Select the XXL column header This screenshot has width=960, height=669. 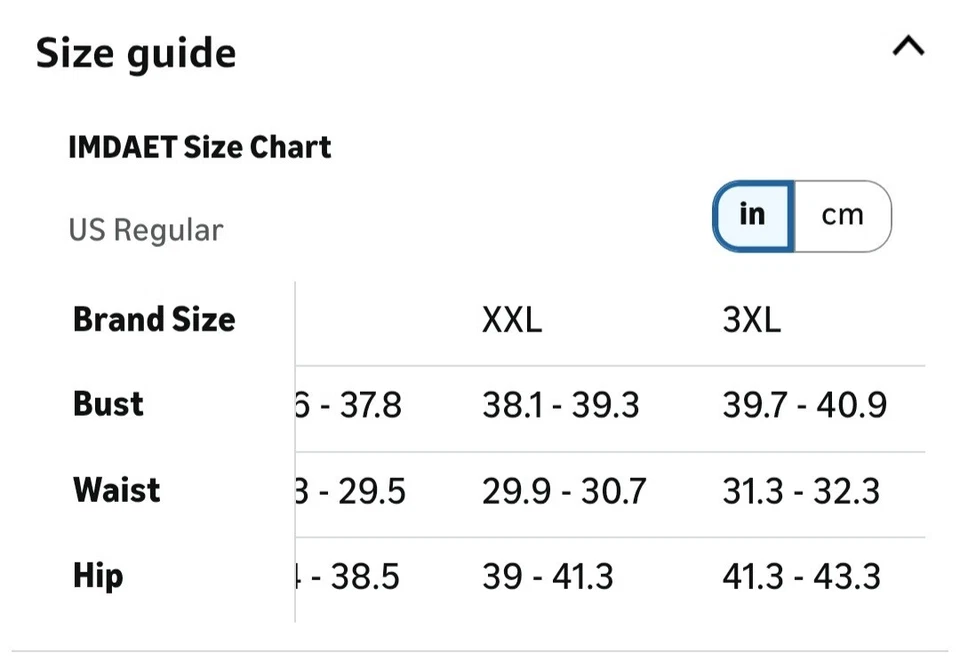511,320
